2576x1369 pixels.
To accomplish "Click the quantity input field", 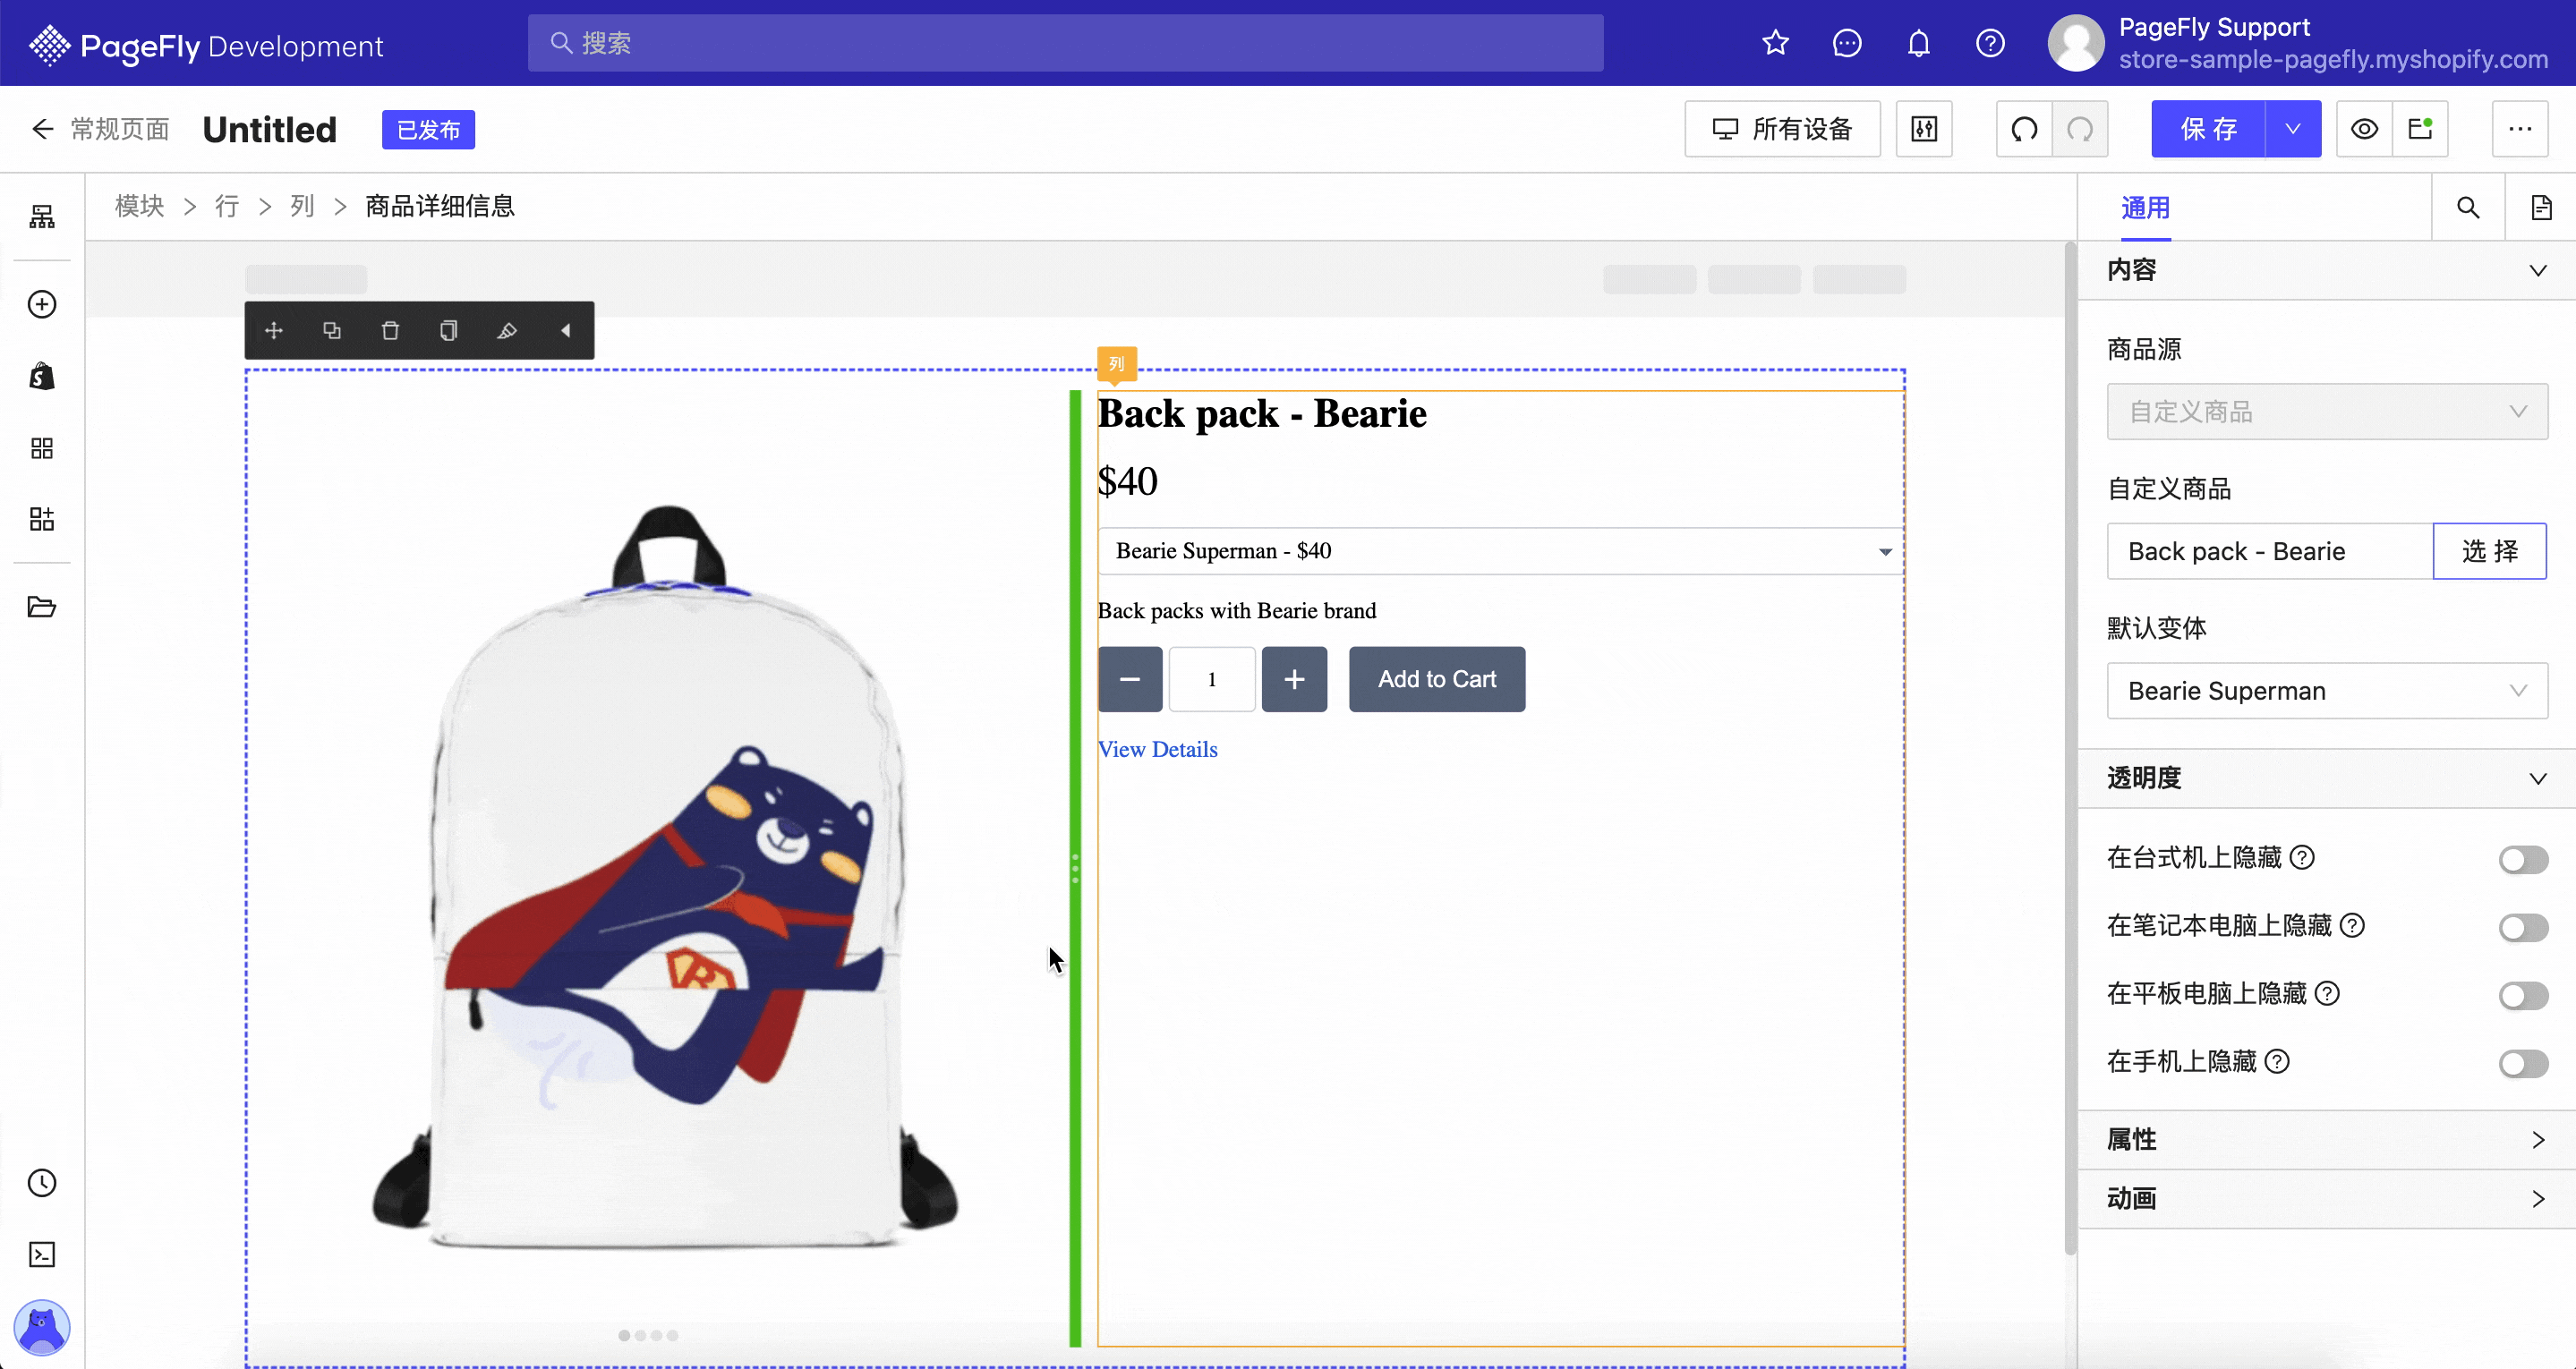I will tap(1212, 679).
